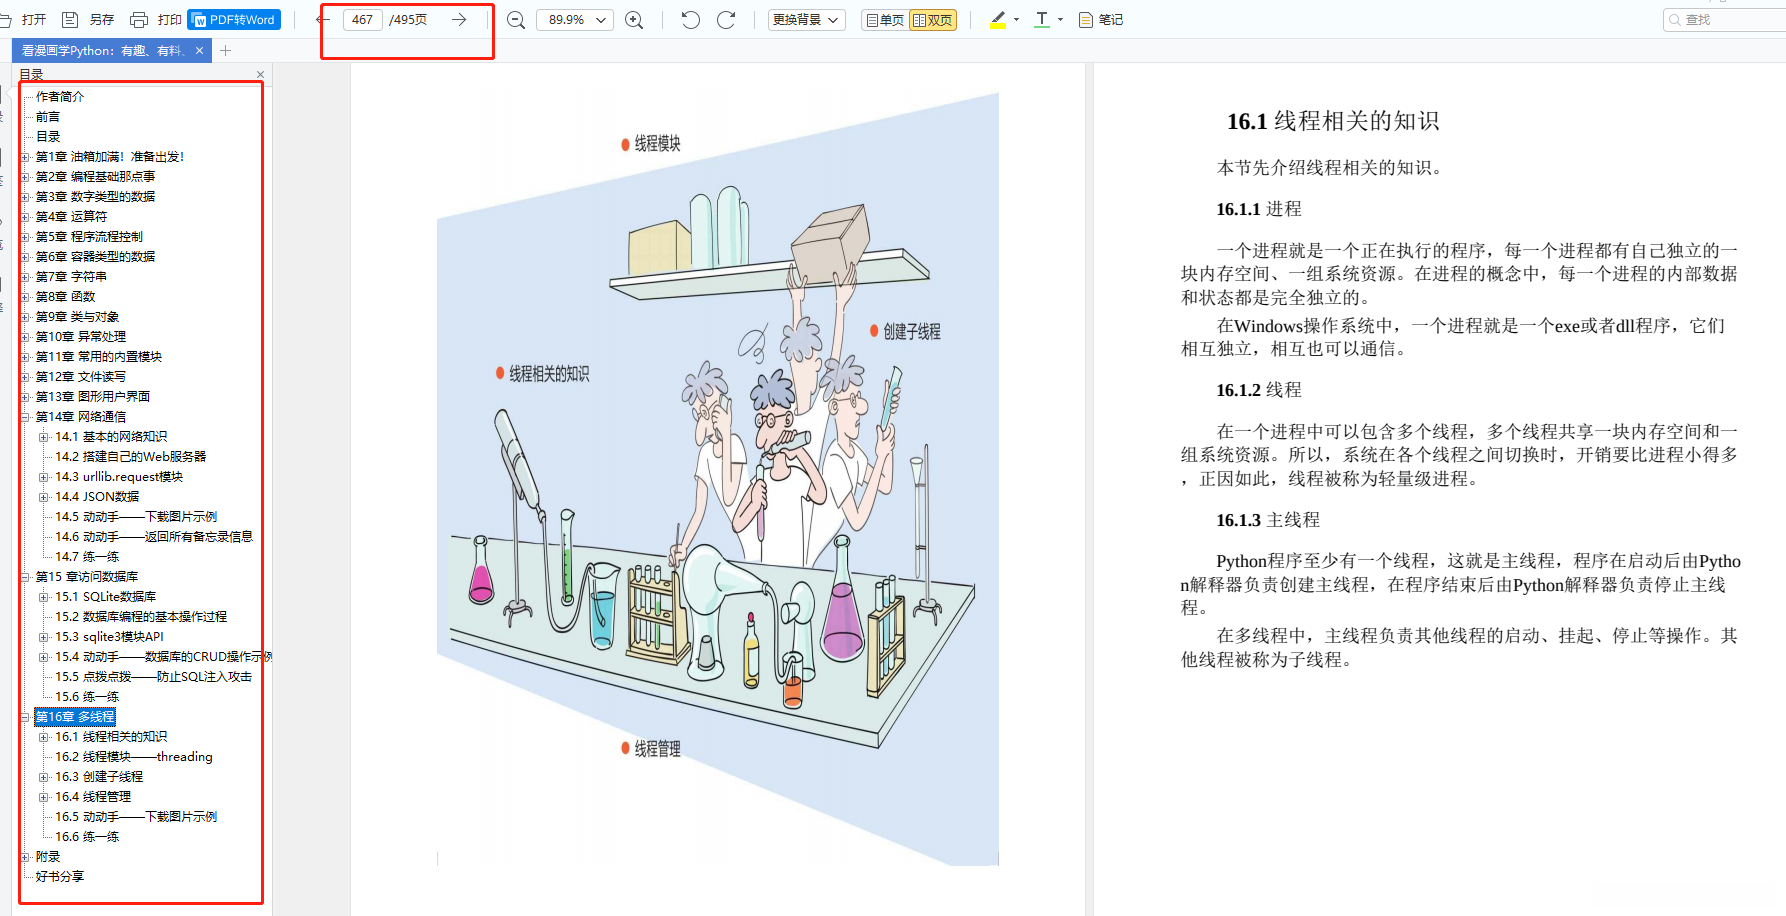Open section 15.3 sqlite3模块API
The image size is (1786, 916).
pos(109,637)
